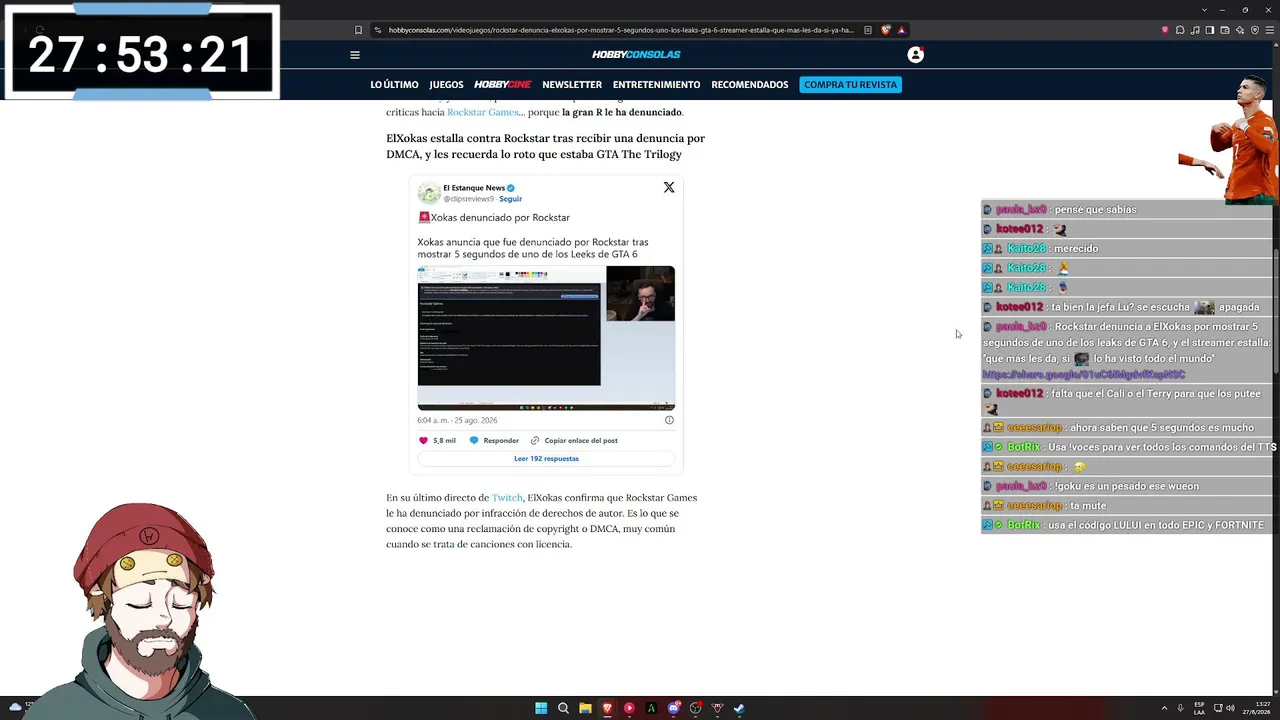Screen dimensions: 1280x720
Task: Click the taskbar microphone icon
Action: 1180,708
